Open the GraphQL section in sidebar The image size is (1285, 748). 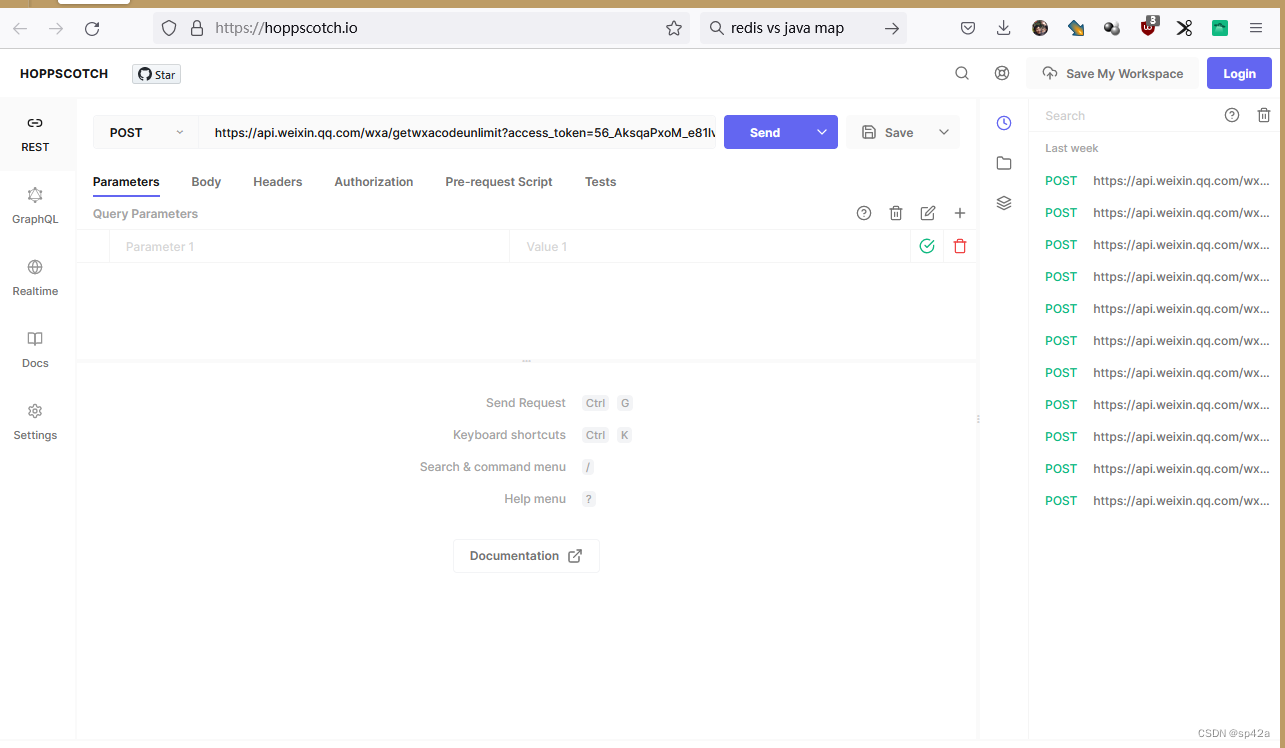(x=35, y=206)
